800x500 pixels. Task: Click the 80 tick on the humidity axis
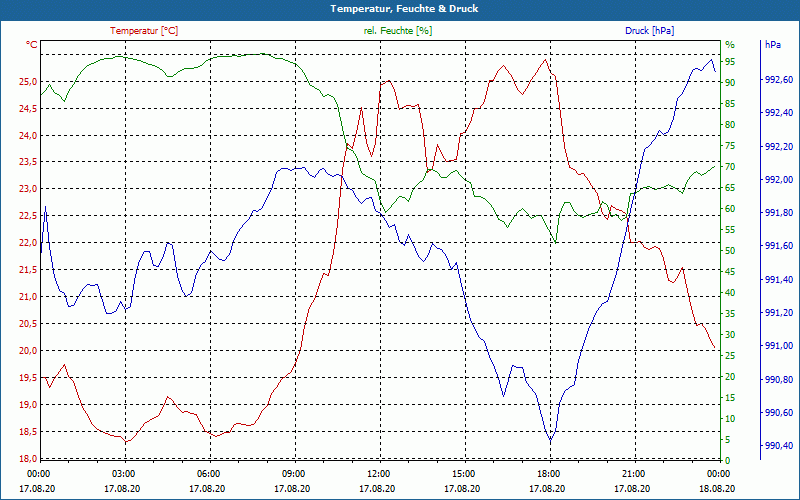click(730, 125)
